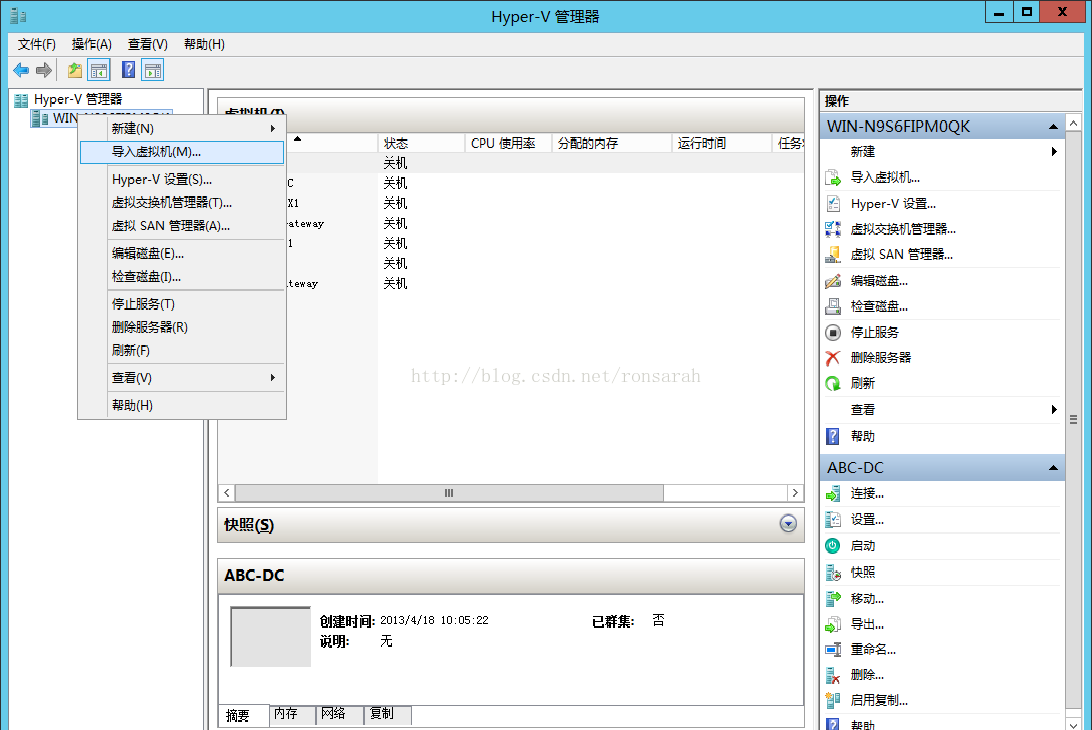Image resolution: width=1092 pixels, height=730 pixels.
Task: Switch to the 摘要 tab
Action: click(x=244, y=715)
